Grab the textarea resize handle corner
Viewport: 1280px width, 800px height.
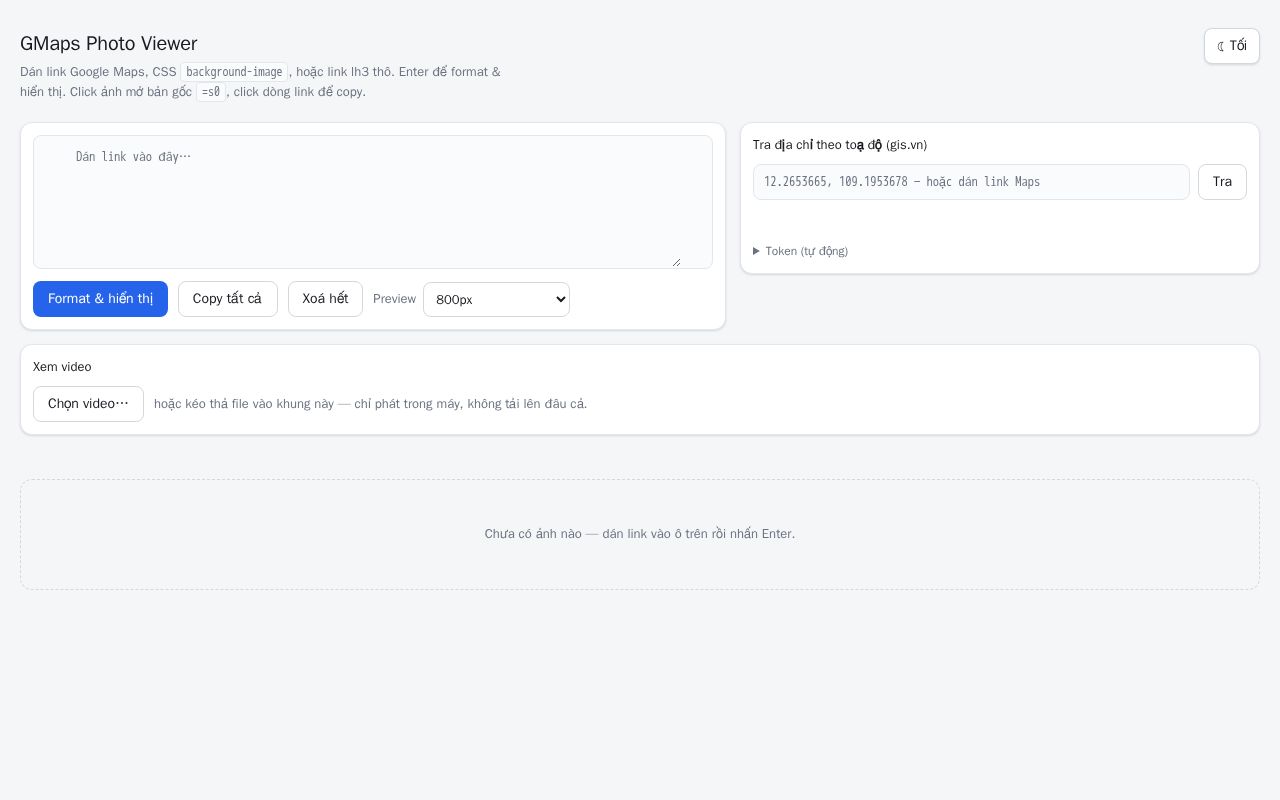click(676, 262)
